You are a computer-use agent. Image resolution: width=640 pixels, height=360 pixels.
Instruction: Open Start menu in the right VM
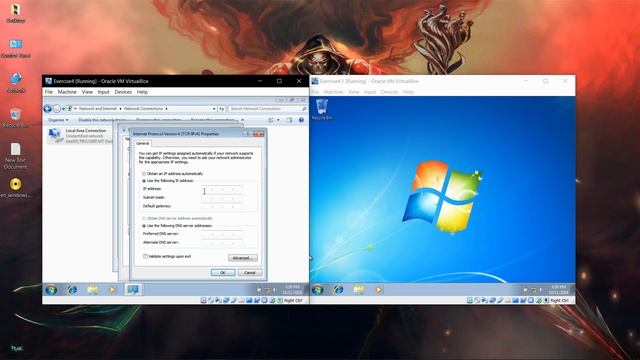click(x=318, y=290)
